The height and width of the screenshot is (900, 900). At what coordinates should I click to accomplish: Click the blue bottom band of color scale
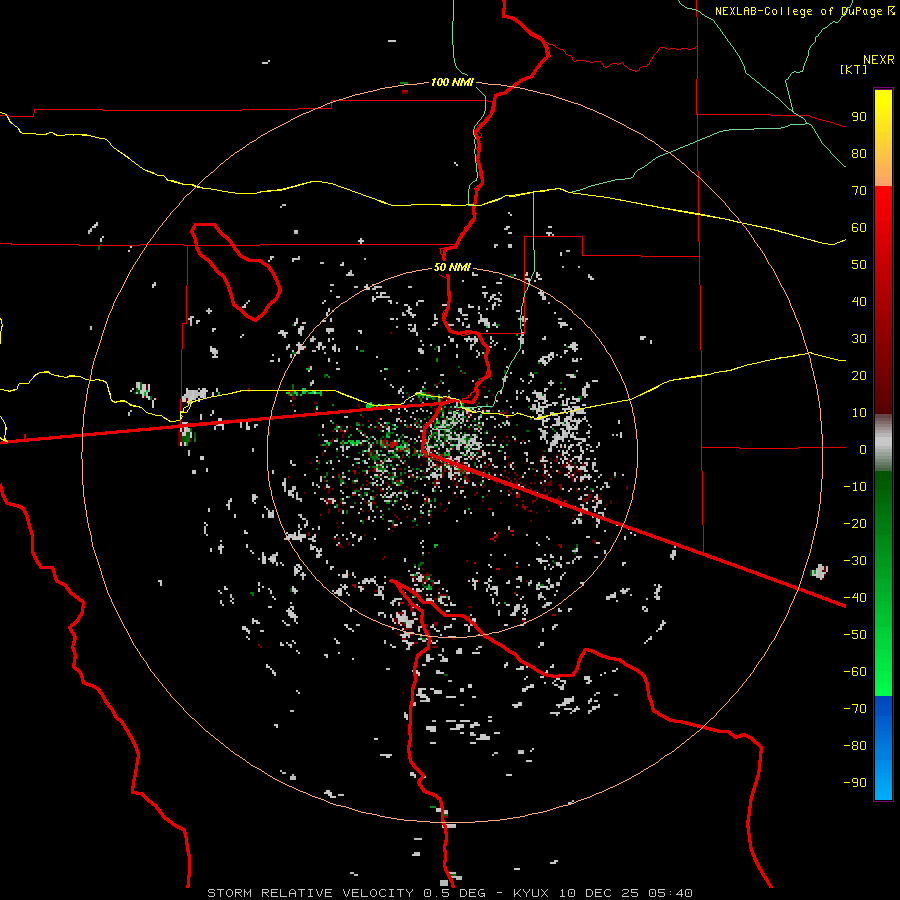(x=883, y=748)
